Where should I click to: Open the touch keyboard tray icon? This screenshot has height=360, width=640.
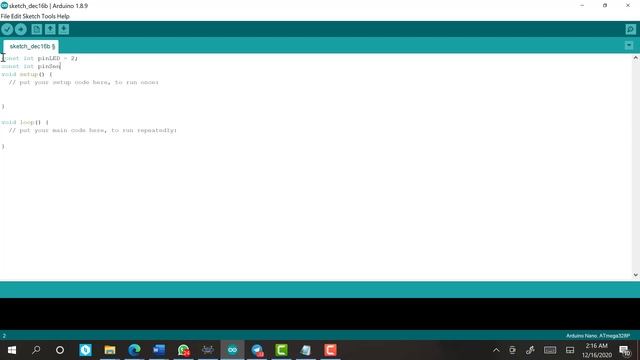coord(550,350)
